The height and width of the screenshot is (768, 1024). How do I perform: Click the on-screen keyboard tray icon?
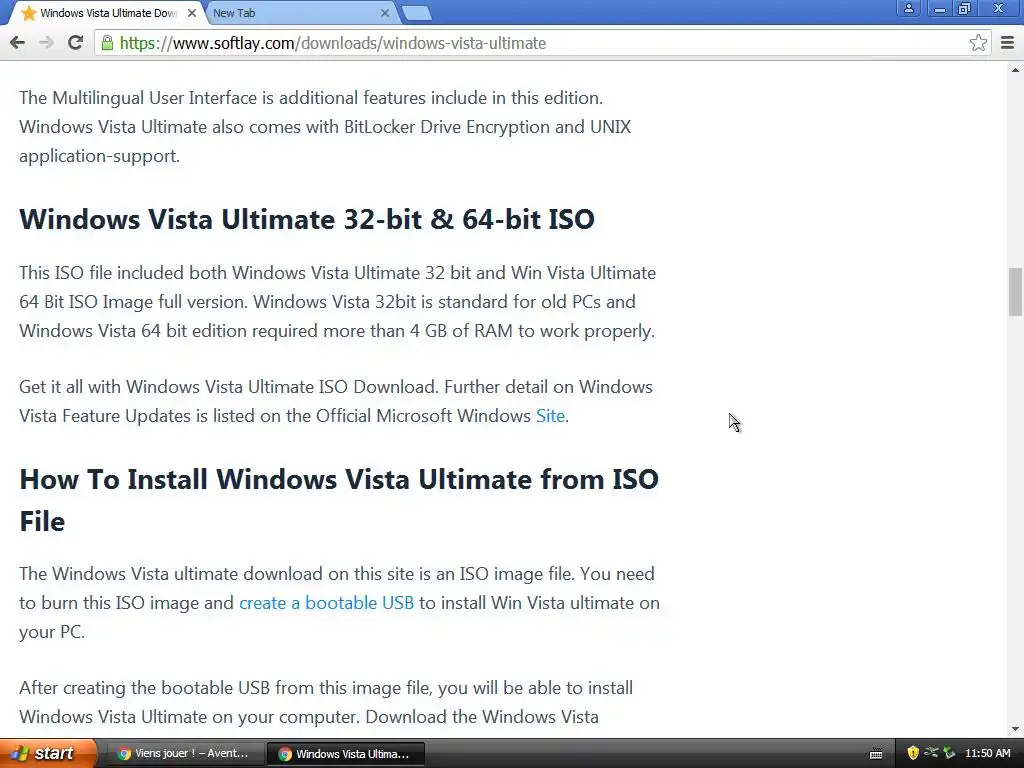point(876,754)
